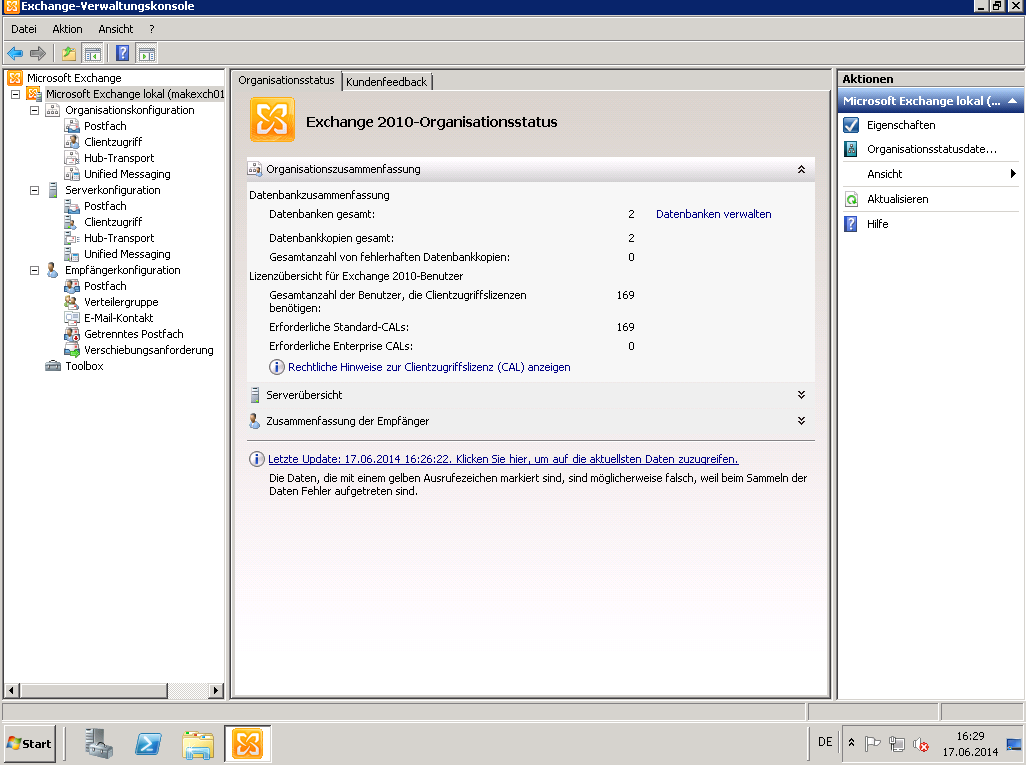Click Eigenschaften in the Aktionen pane
Image resolution: width=1026 pixels, height=765 pixels.
tap(901, 125)
